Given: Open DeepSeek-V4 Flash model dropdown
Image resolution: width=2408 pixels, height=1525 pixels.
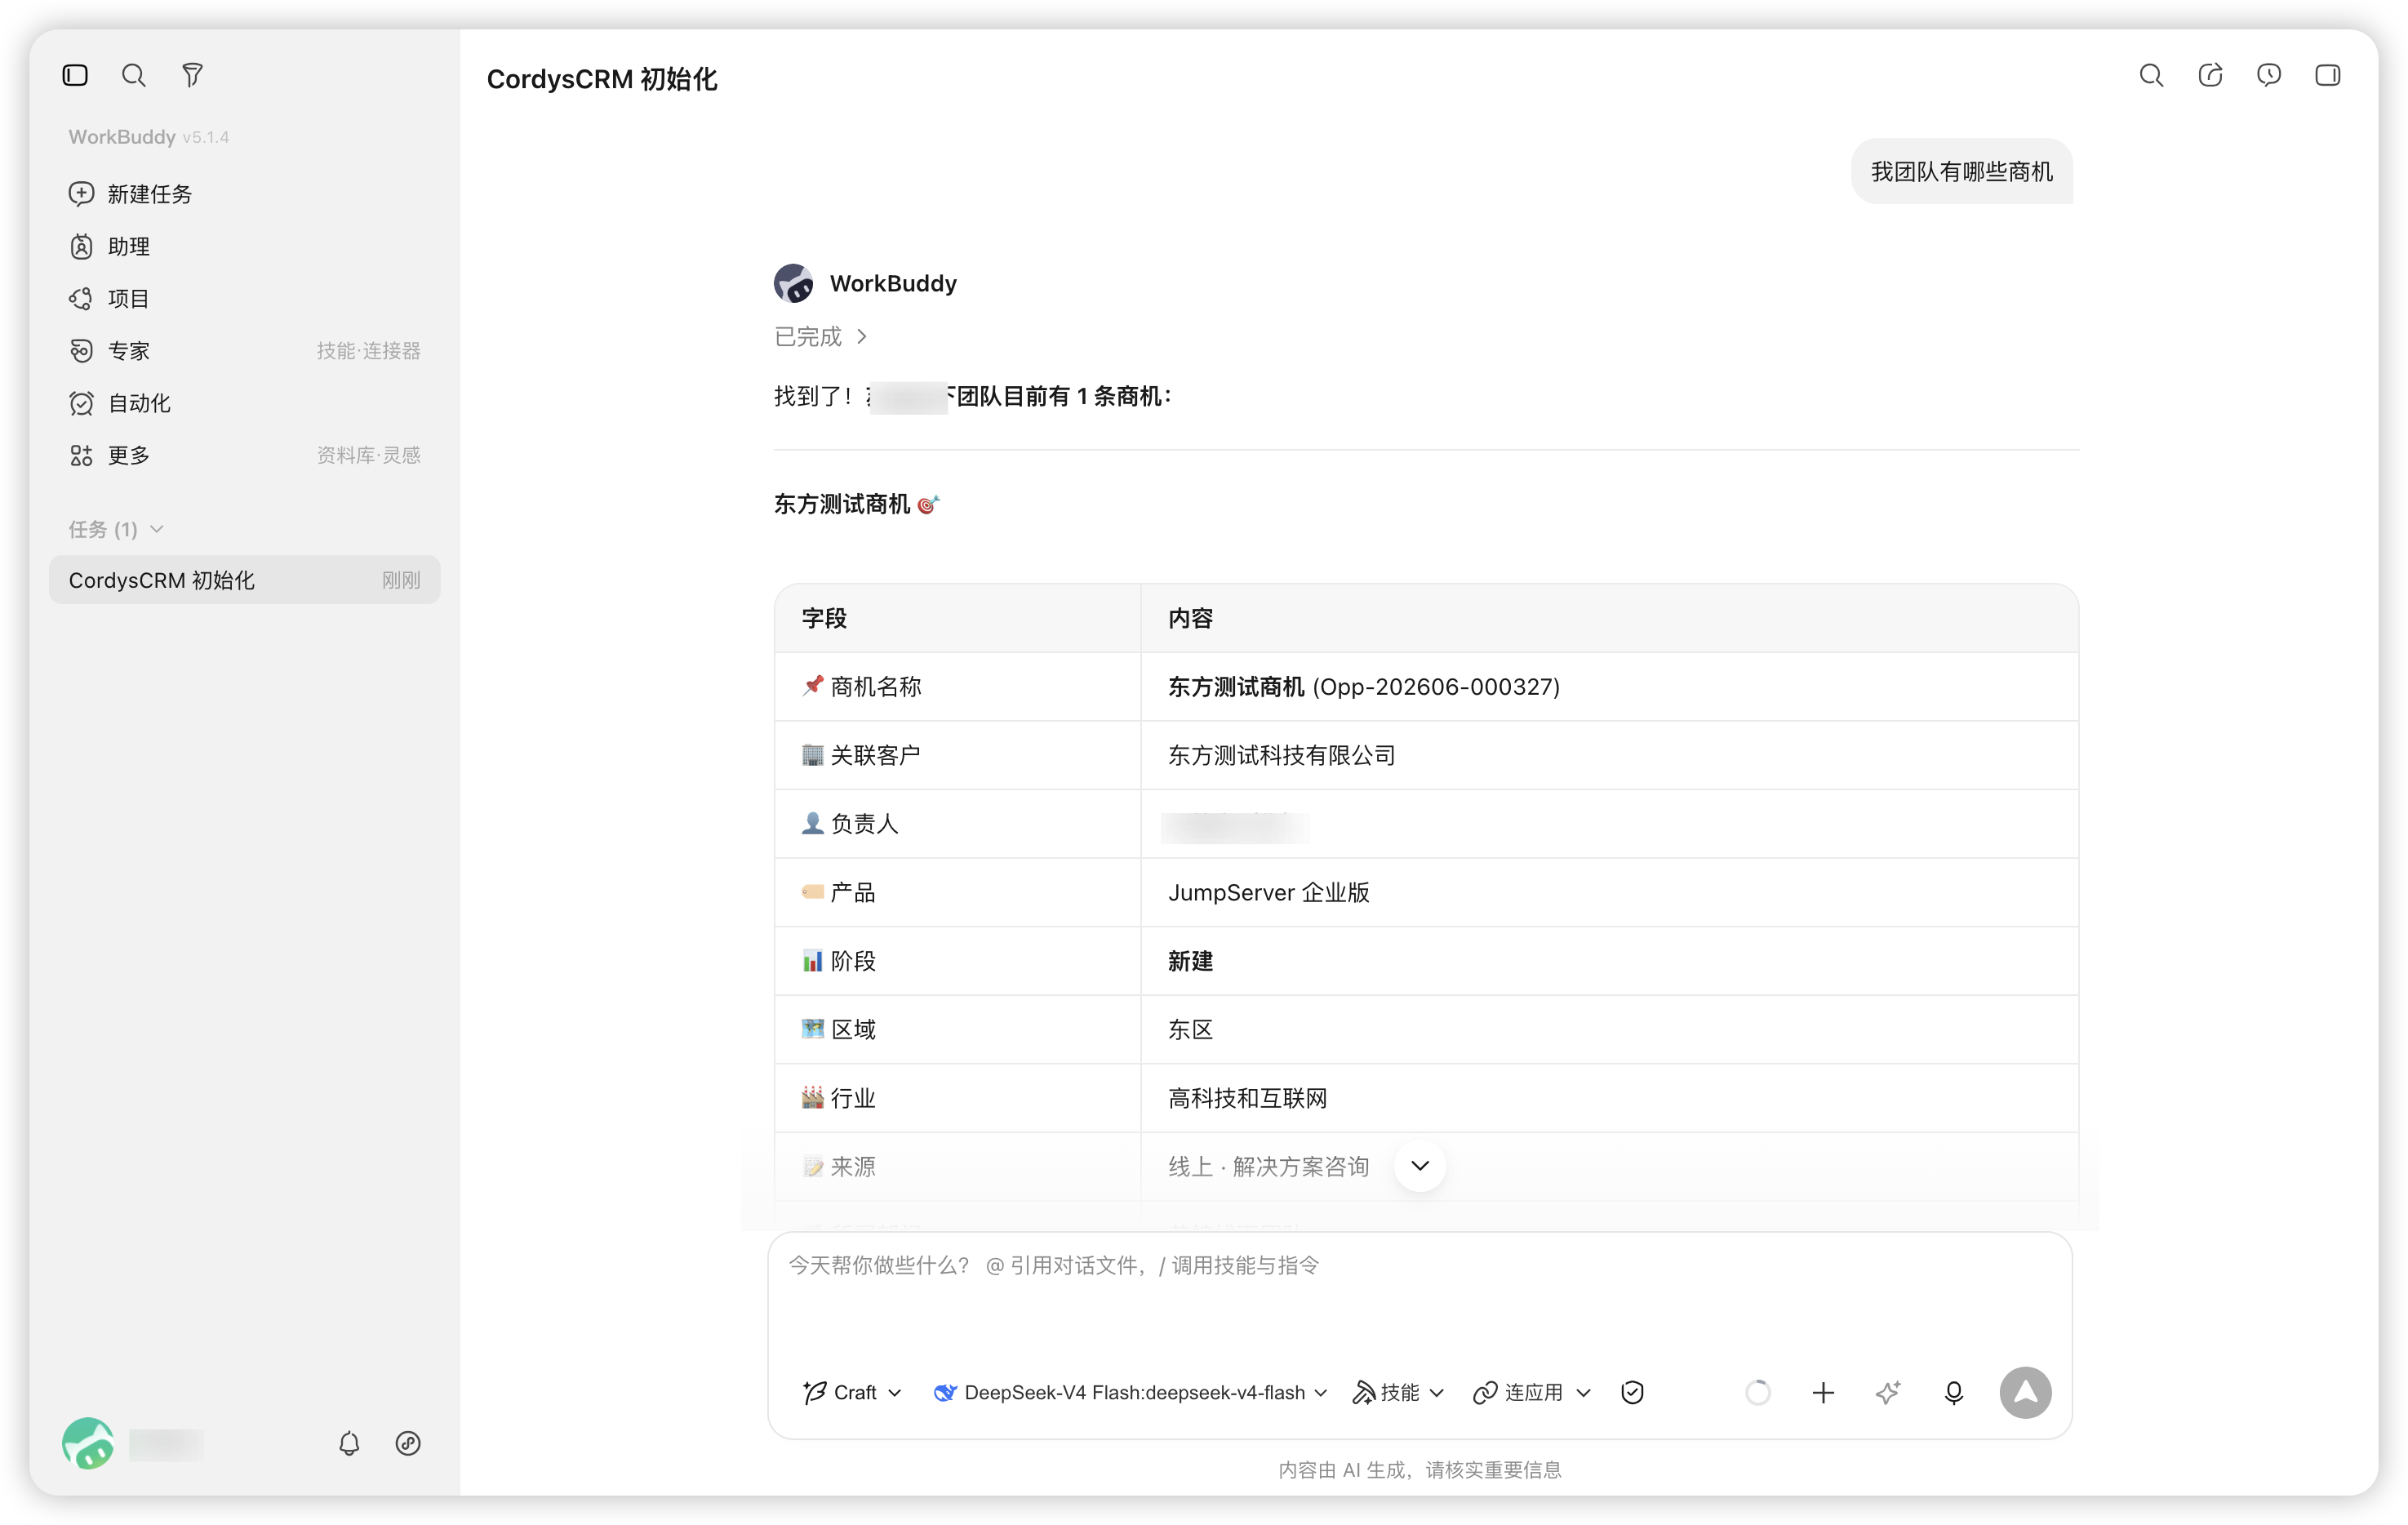Looking at the screenshot, I should click(x=1130, y=1393).
